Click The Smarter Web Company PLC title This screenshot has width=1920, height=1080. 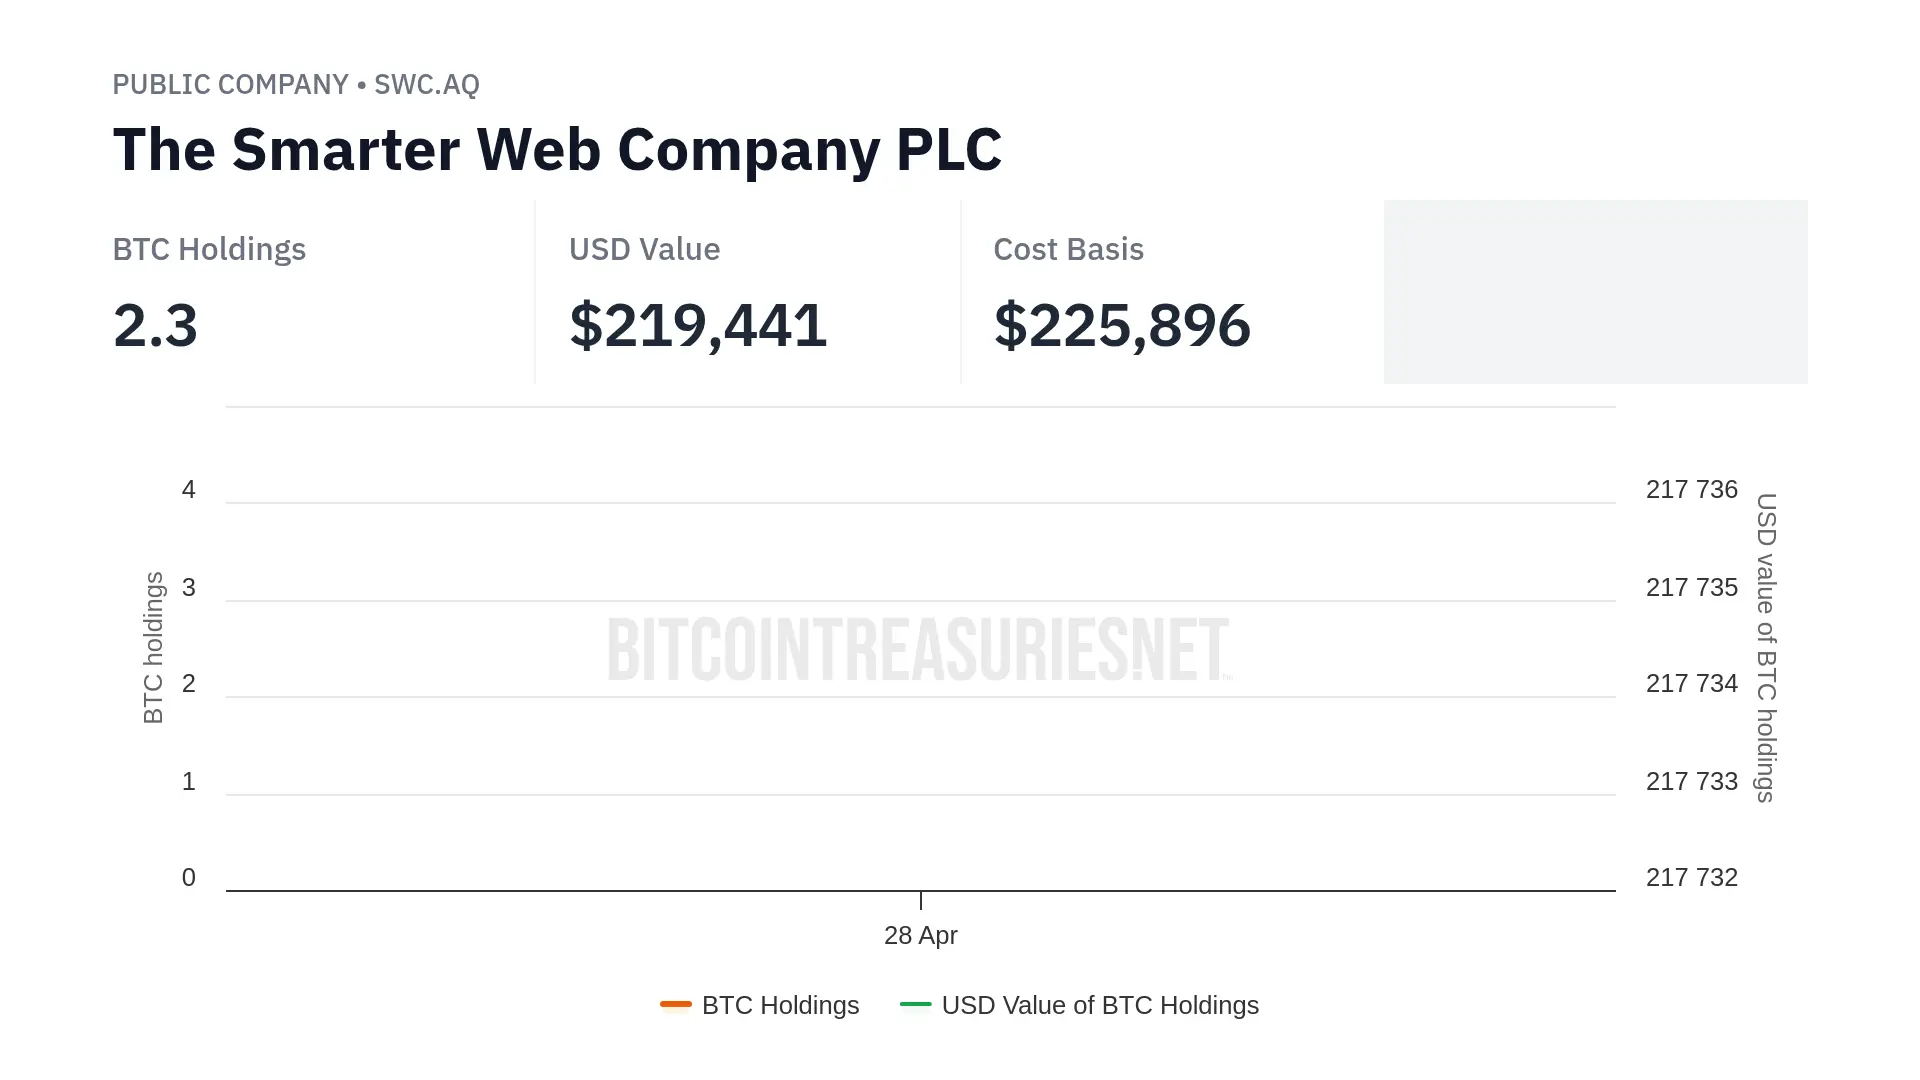pos(557,150)
